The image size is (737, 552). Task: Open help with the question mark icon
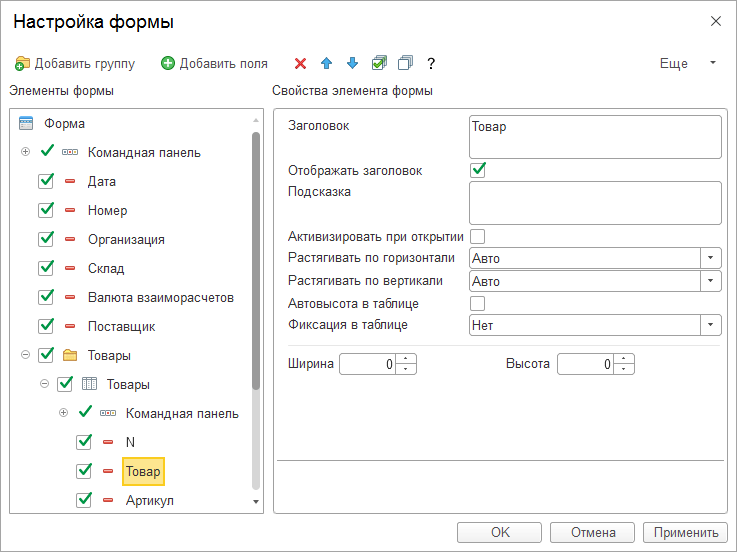click(431, 63)
